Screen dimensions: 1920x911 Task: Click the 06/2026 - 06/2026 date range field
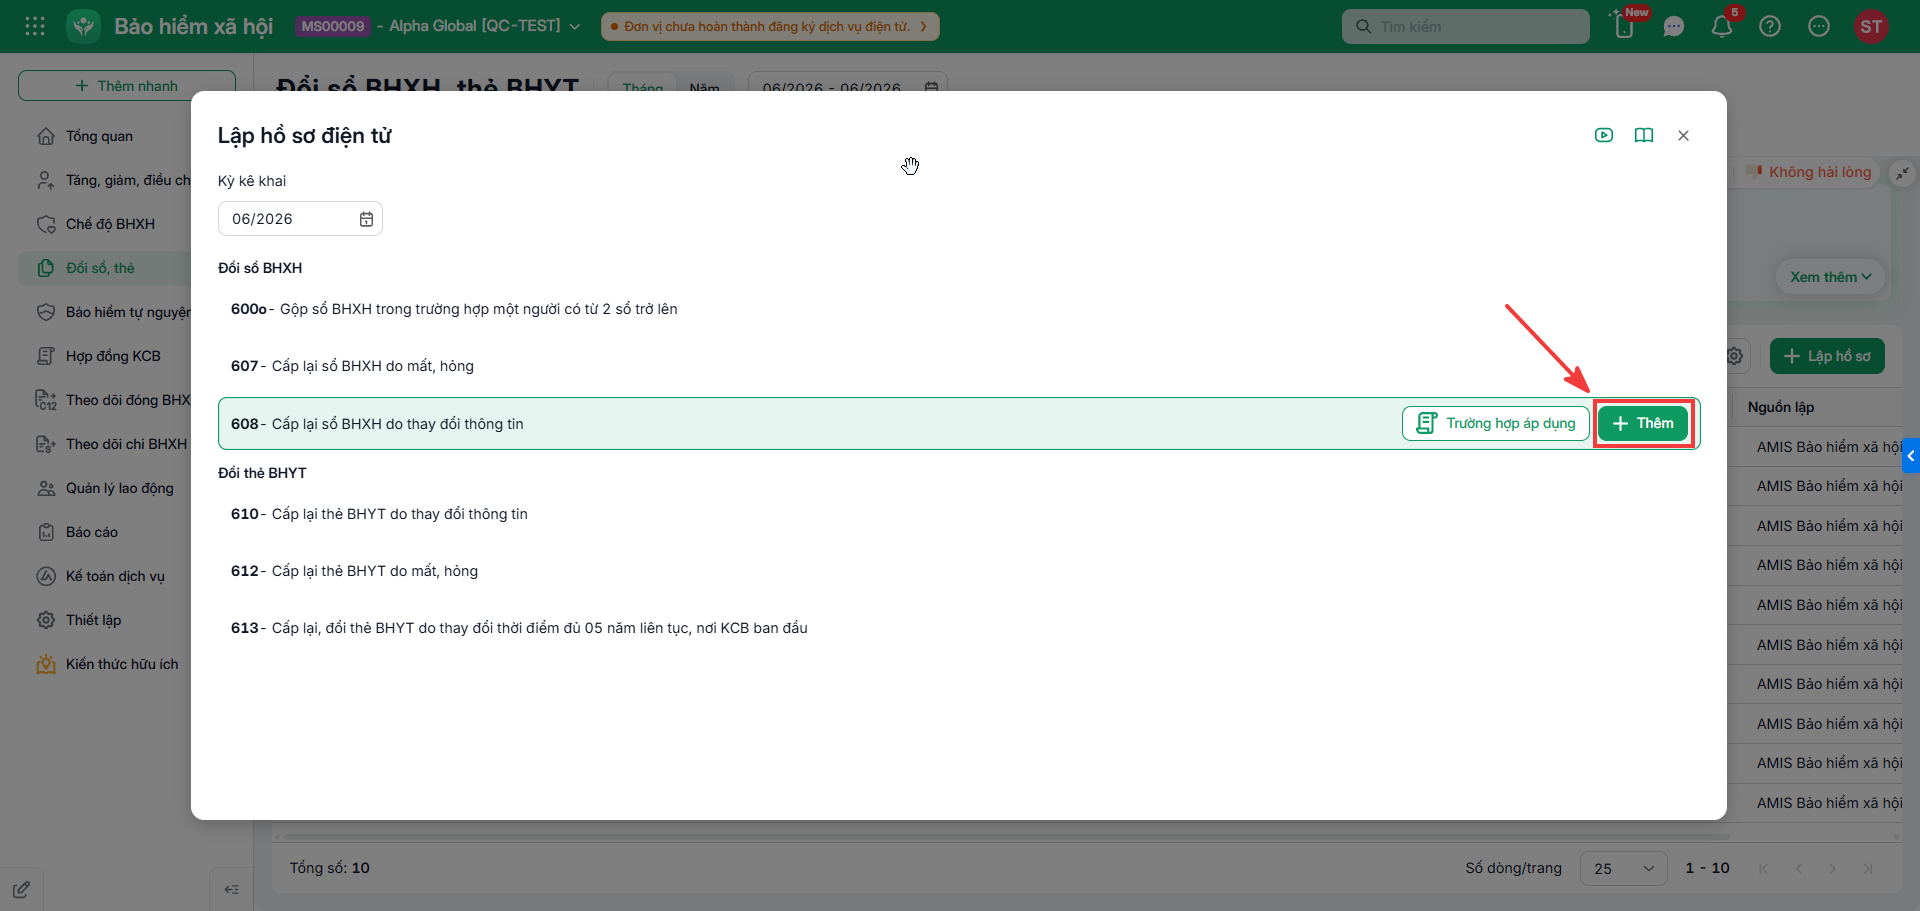click(x=848, y=88)
